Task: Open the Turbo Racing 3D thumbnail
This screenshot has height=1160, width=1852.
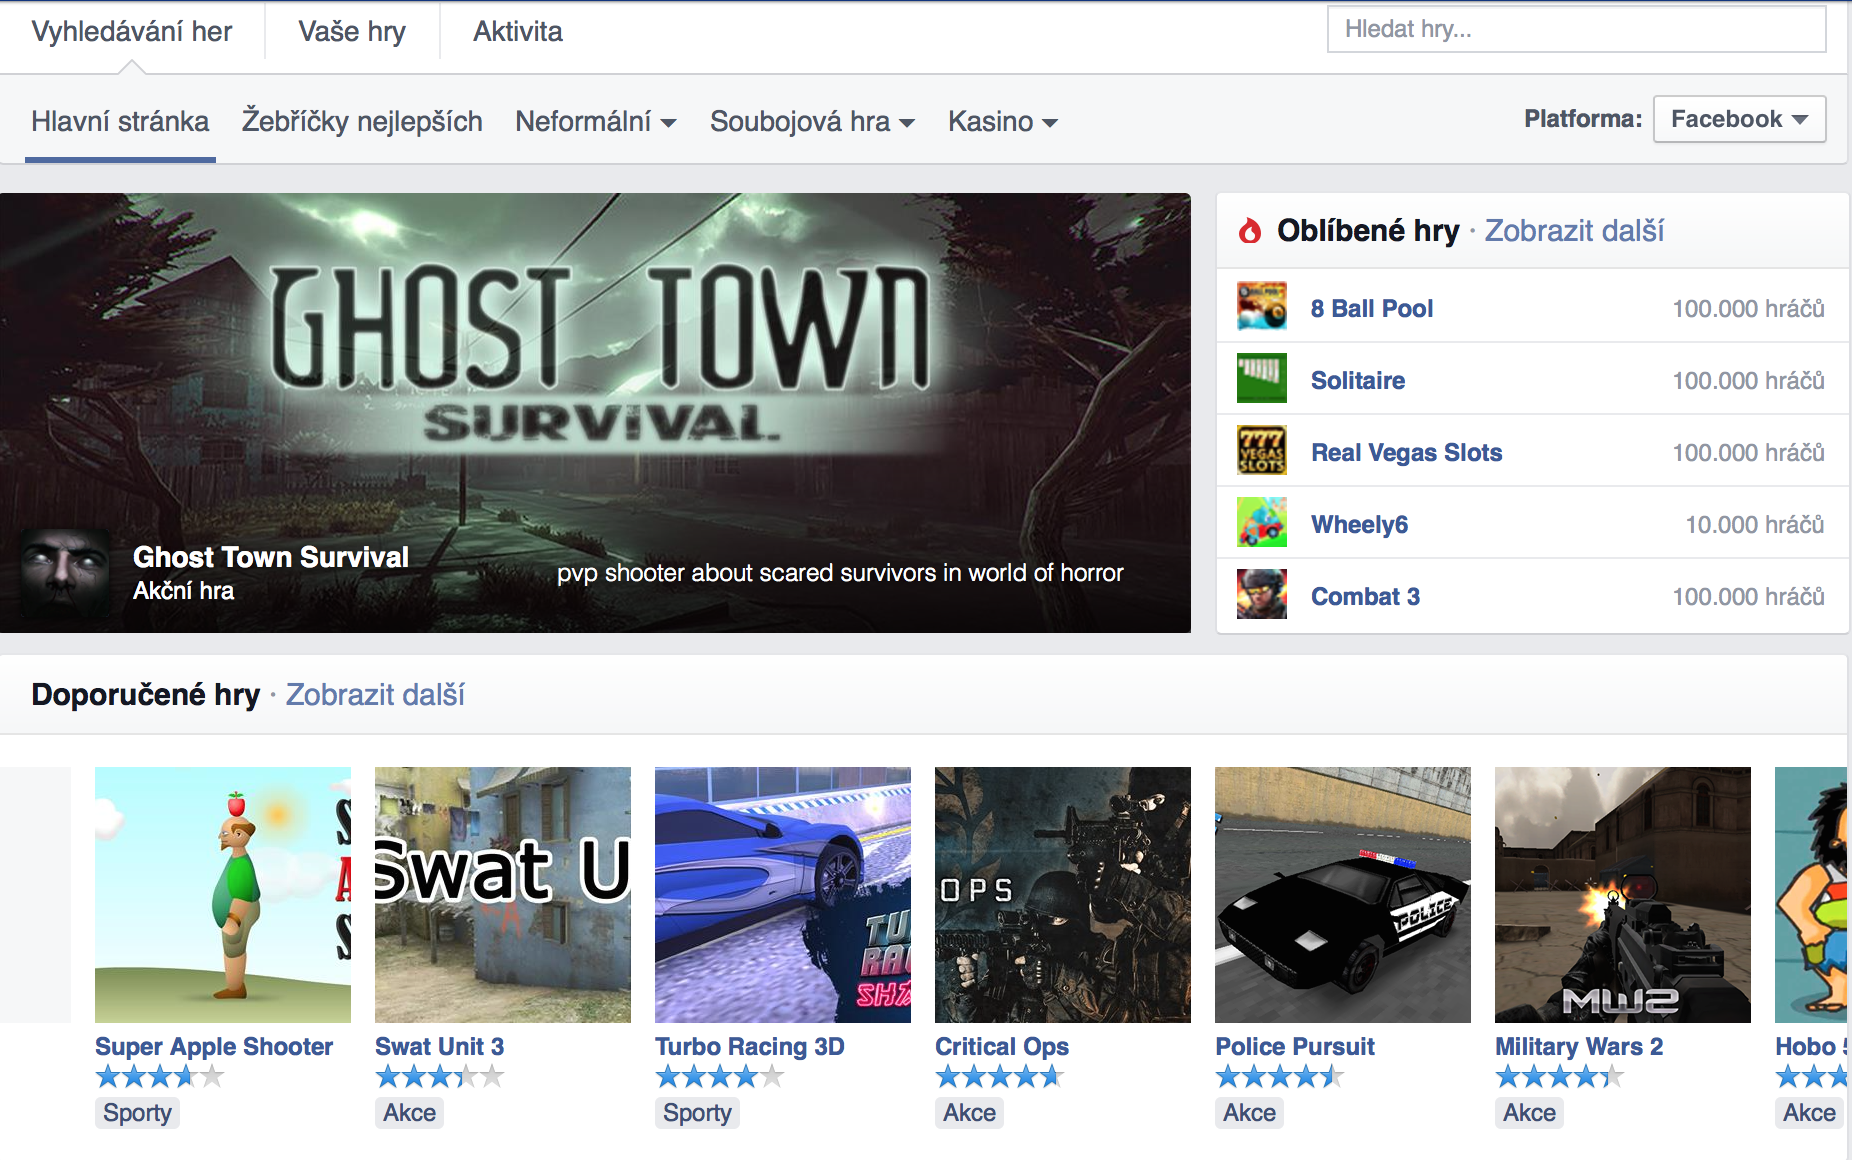Action: click(783, 895)
